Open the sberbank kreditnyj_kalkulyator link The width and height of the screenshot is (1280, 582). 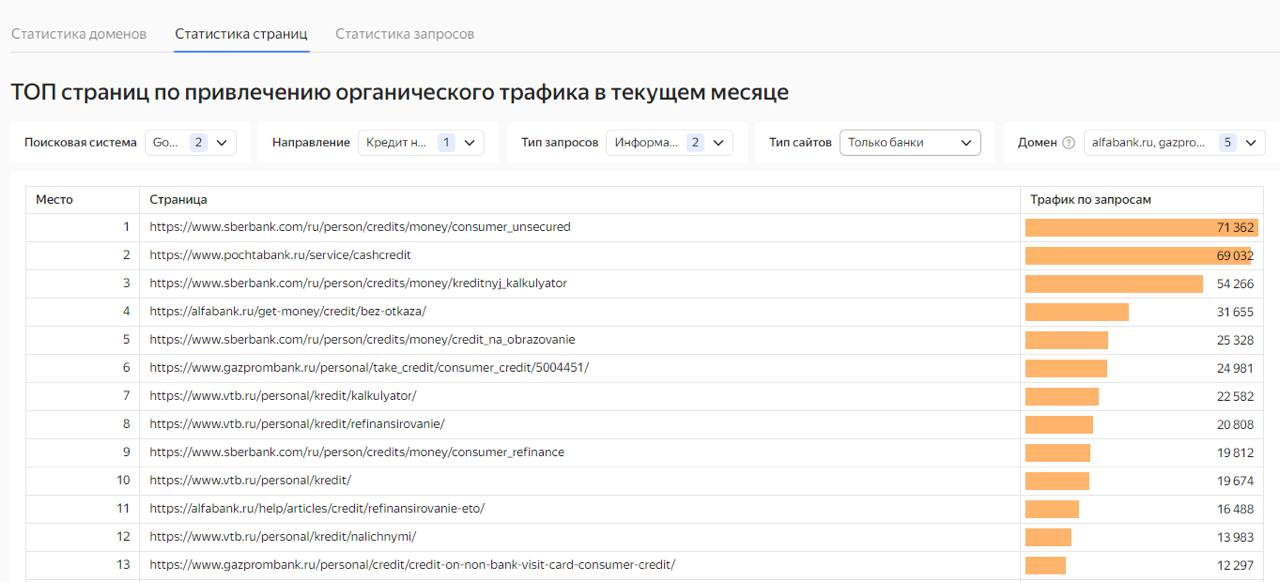(x=358, y=283)
